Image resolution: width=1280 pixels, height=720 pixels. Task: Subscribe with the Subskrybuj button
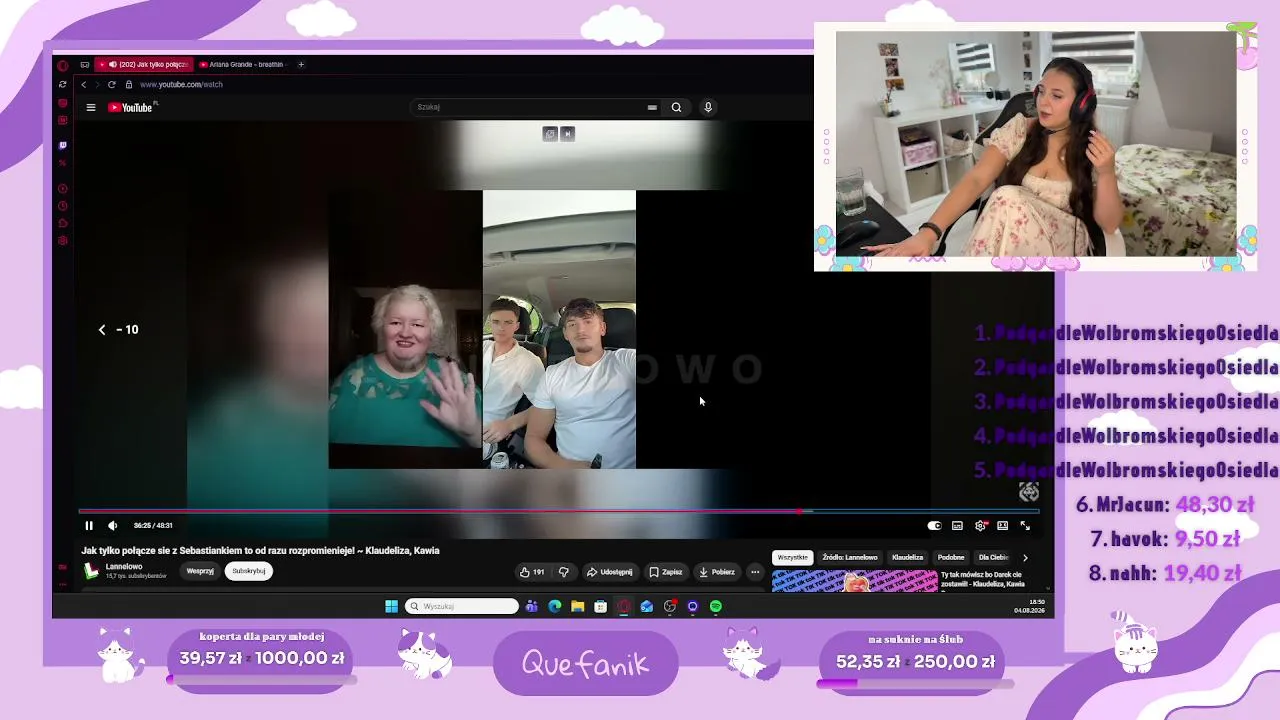pyautogui.click(x=248, y=571)
